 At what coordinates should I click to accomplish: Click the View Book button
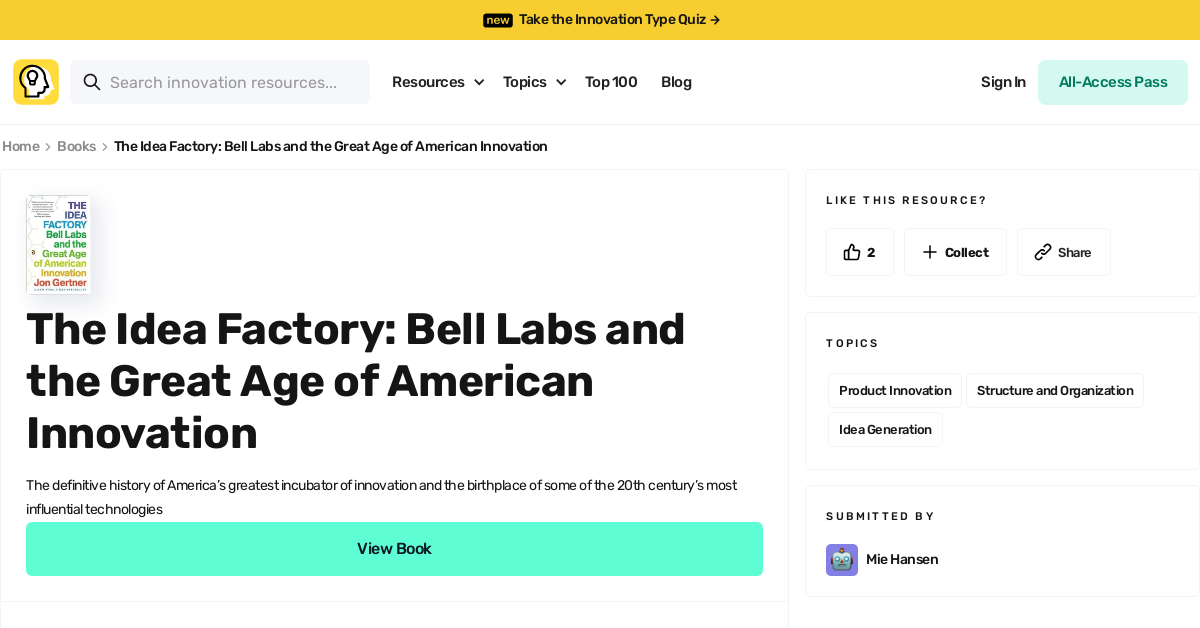coord(394,548)
